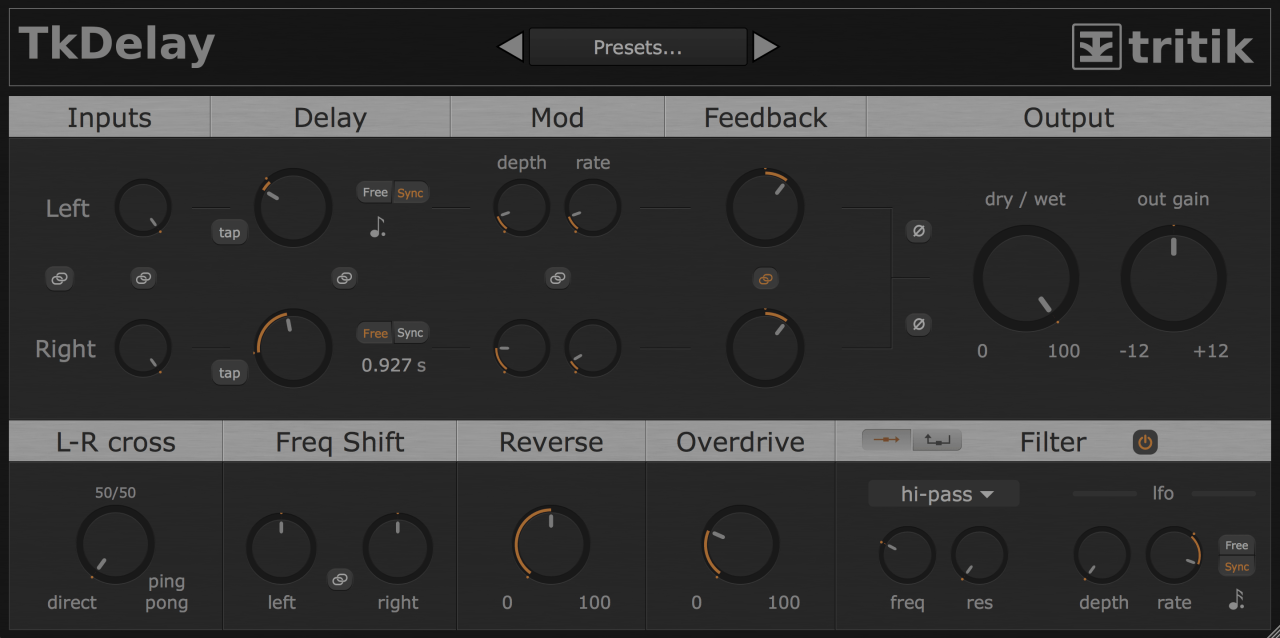Click the Freq Shift right knob
Screen dimensions: 1280x638
pos(398,548)
